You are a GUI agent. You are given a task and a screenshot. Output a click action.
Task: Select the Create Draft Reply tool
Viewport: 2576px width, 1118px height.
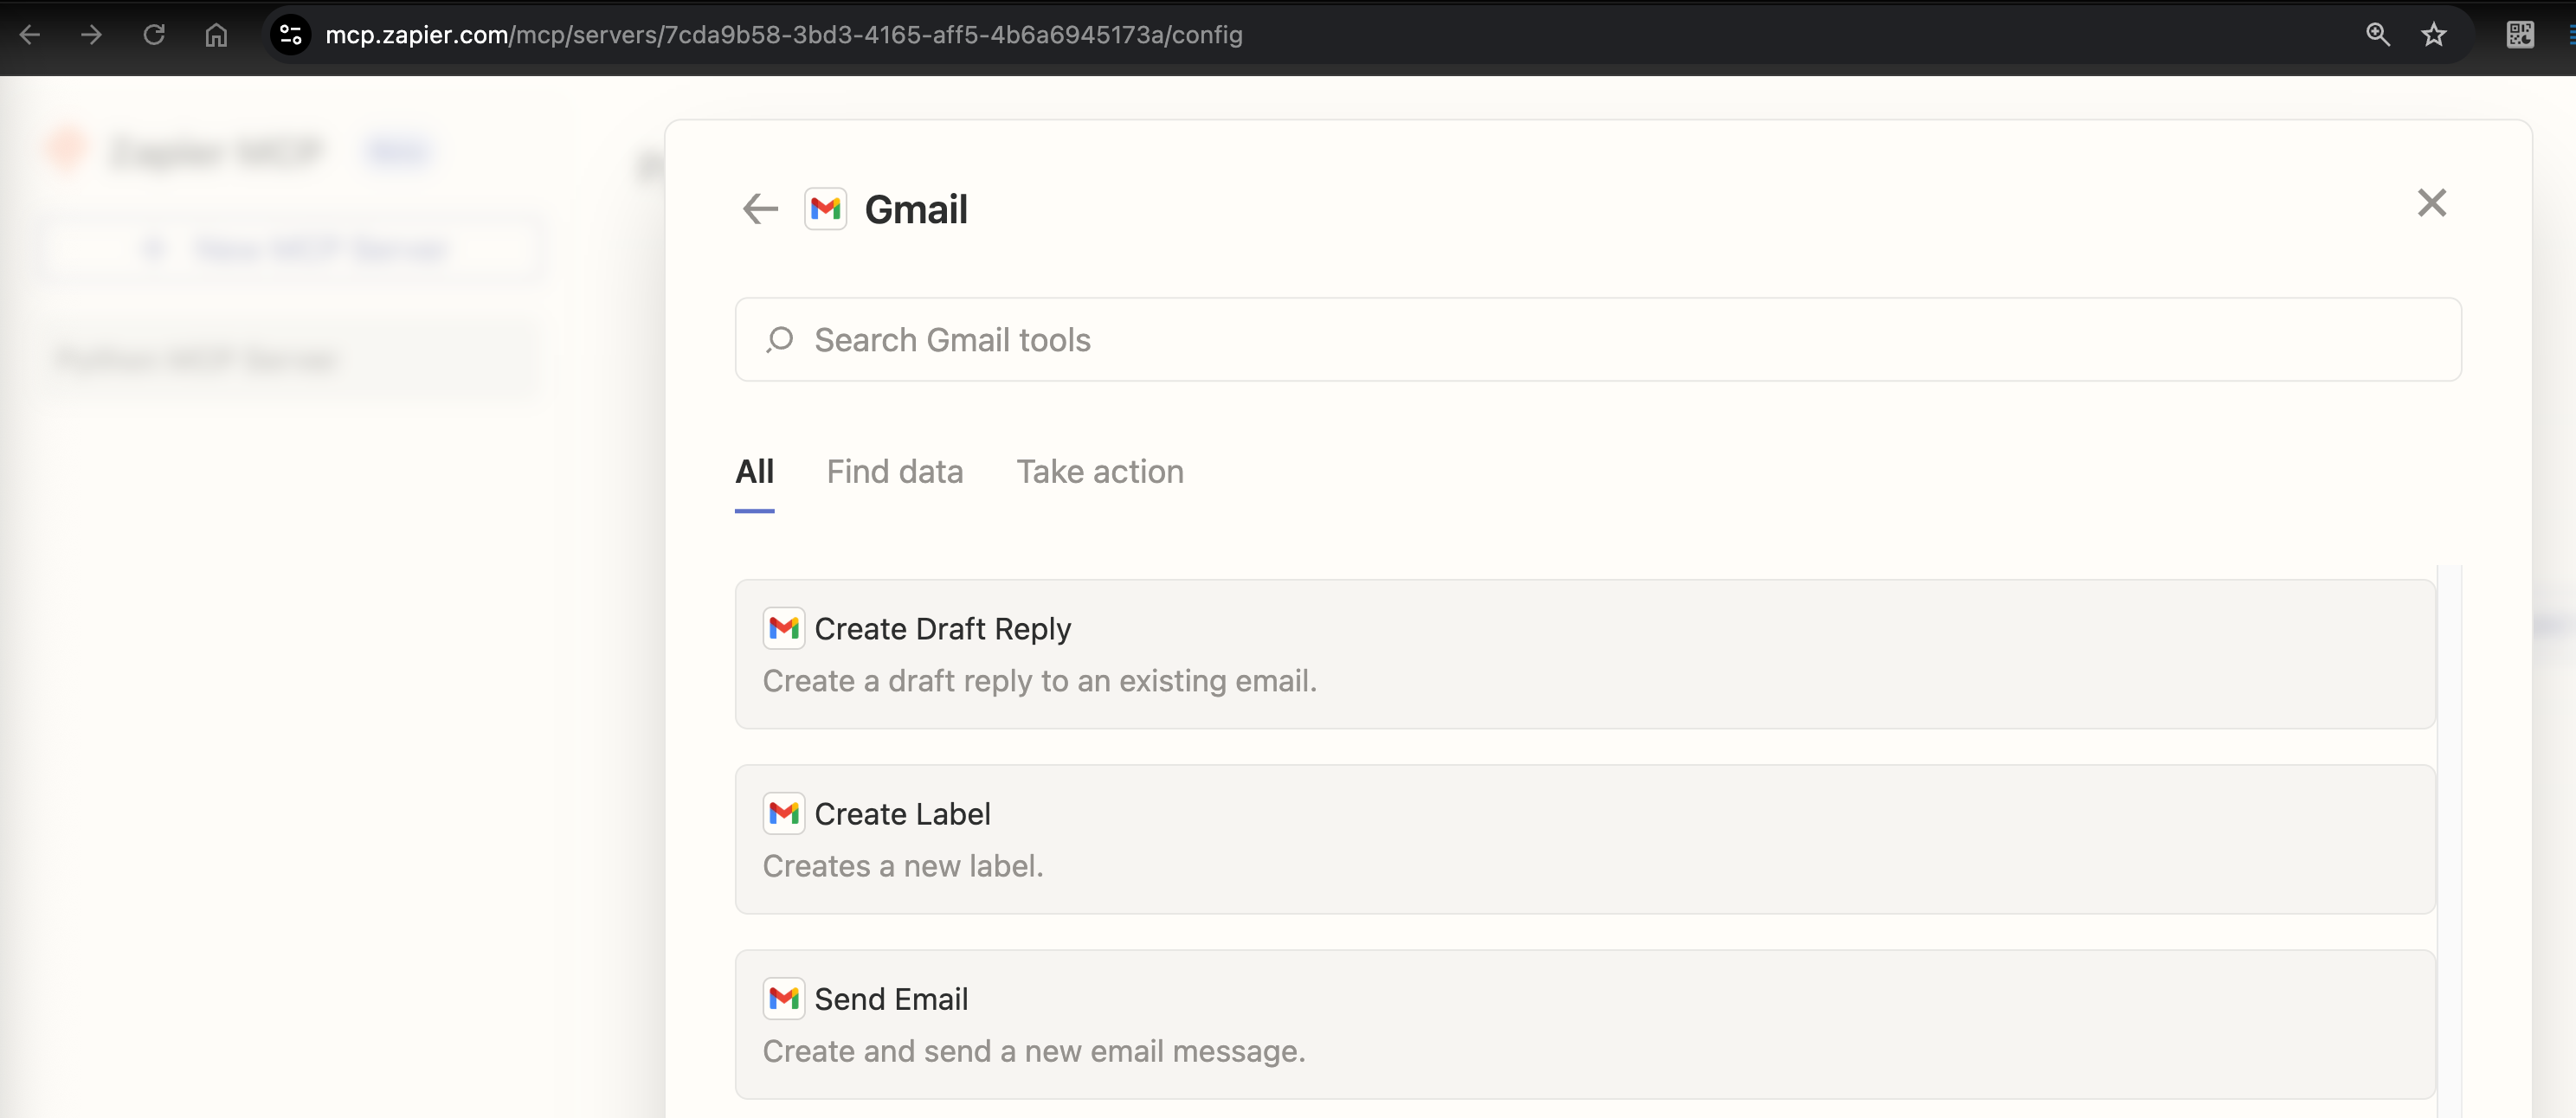point(1584,654)
